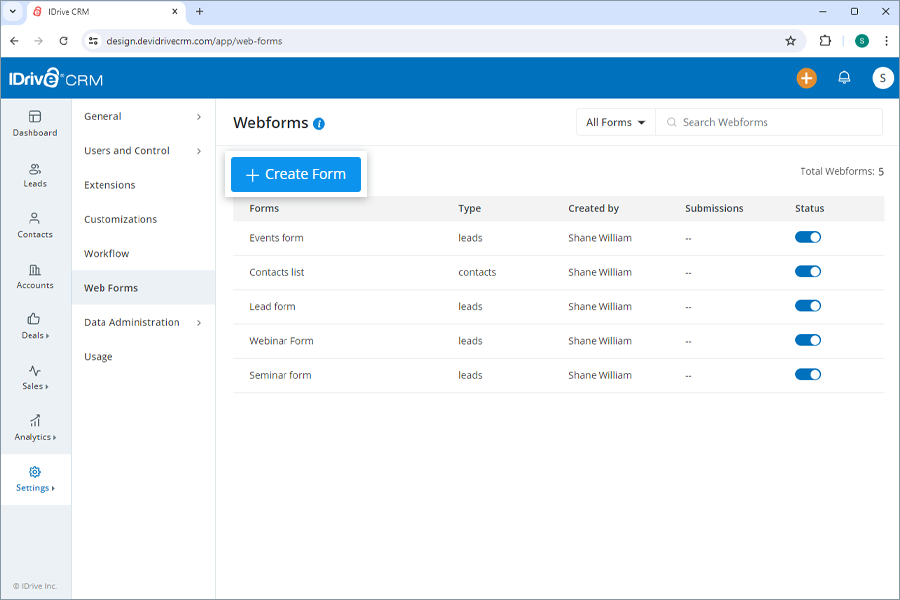The height and width of the screenshot is (600, 900).
Task: Disable the Events form status toggle
Action: [808, 237]
